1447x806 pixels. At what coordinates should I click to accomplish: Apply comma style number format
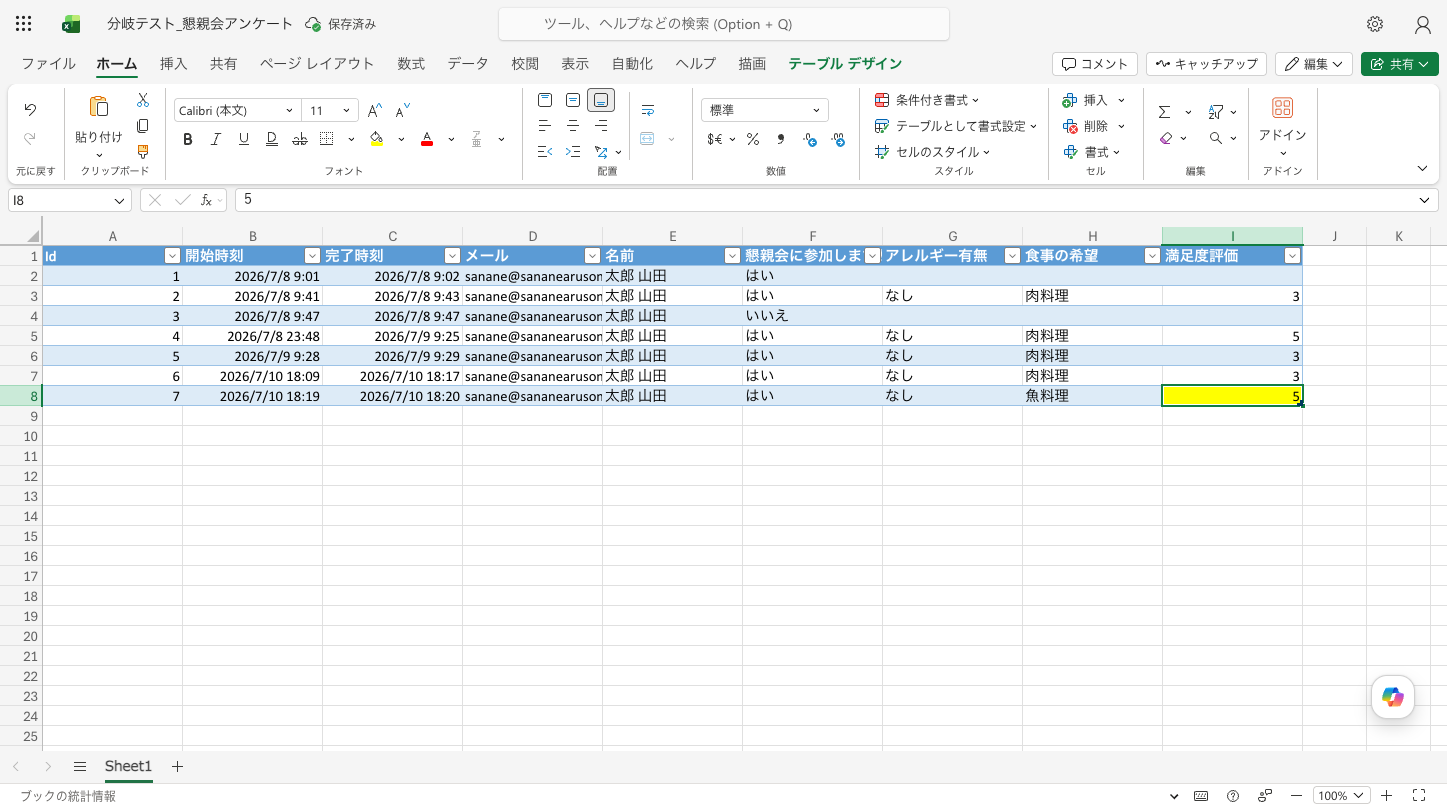pos(781,139)
